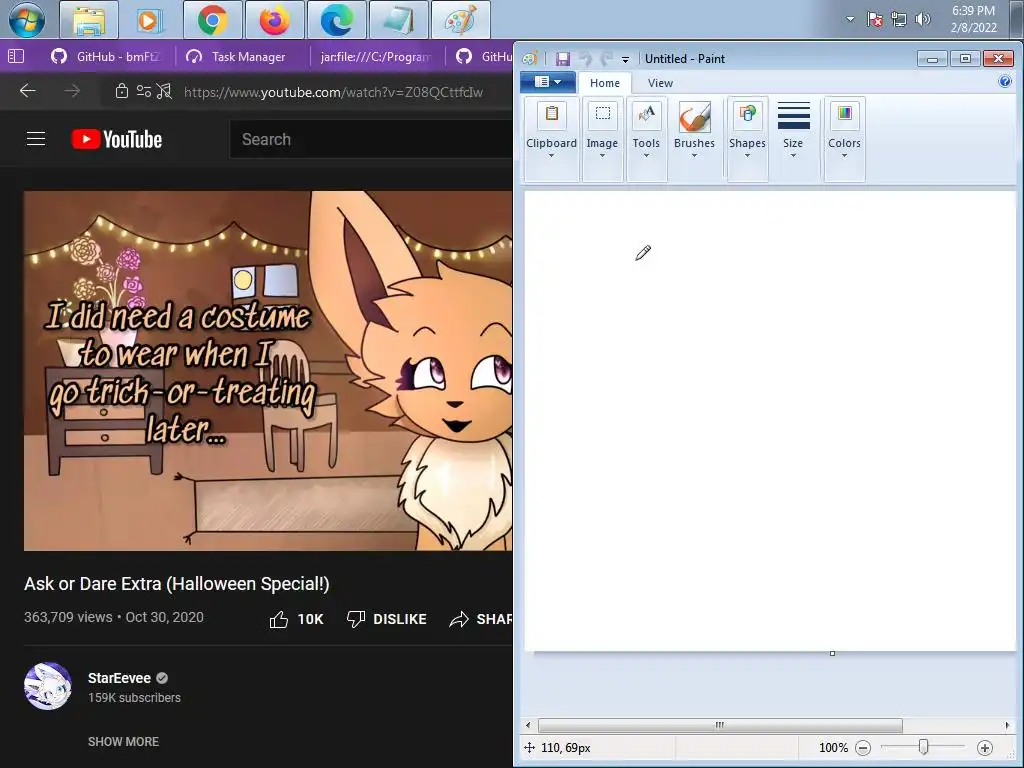Click the network tray icon

pos(899,20)
